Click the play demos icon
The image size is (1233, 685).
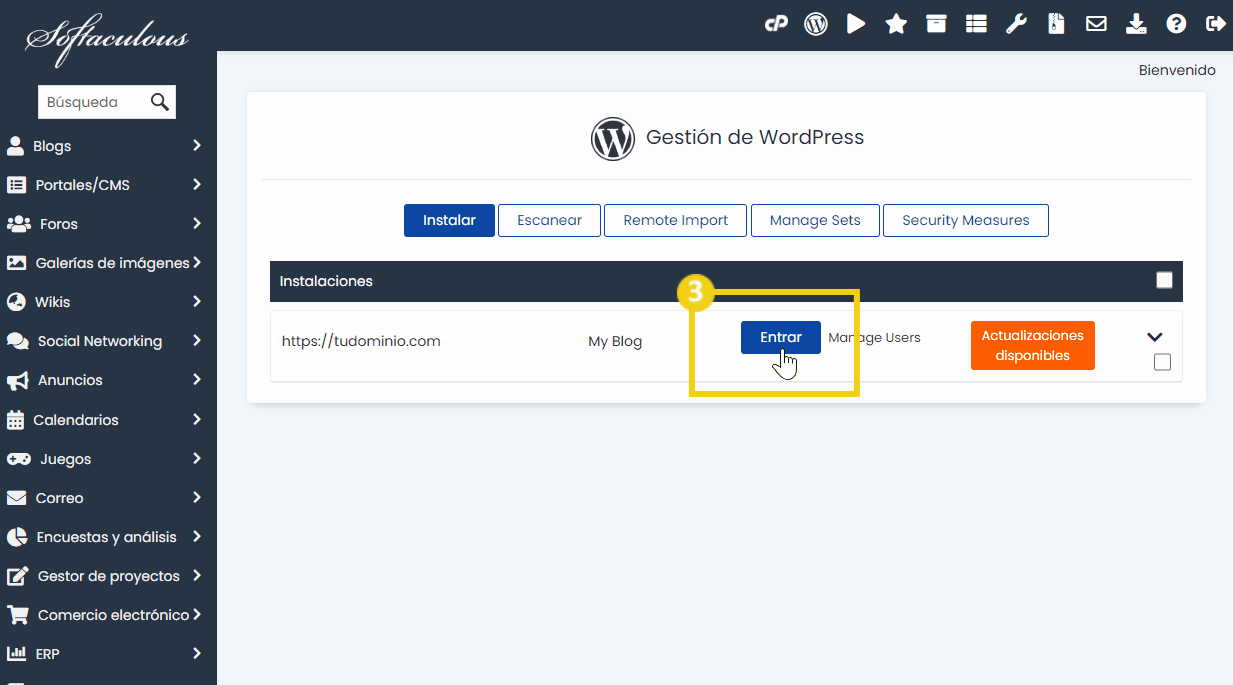[856, 24]
